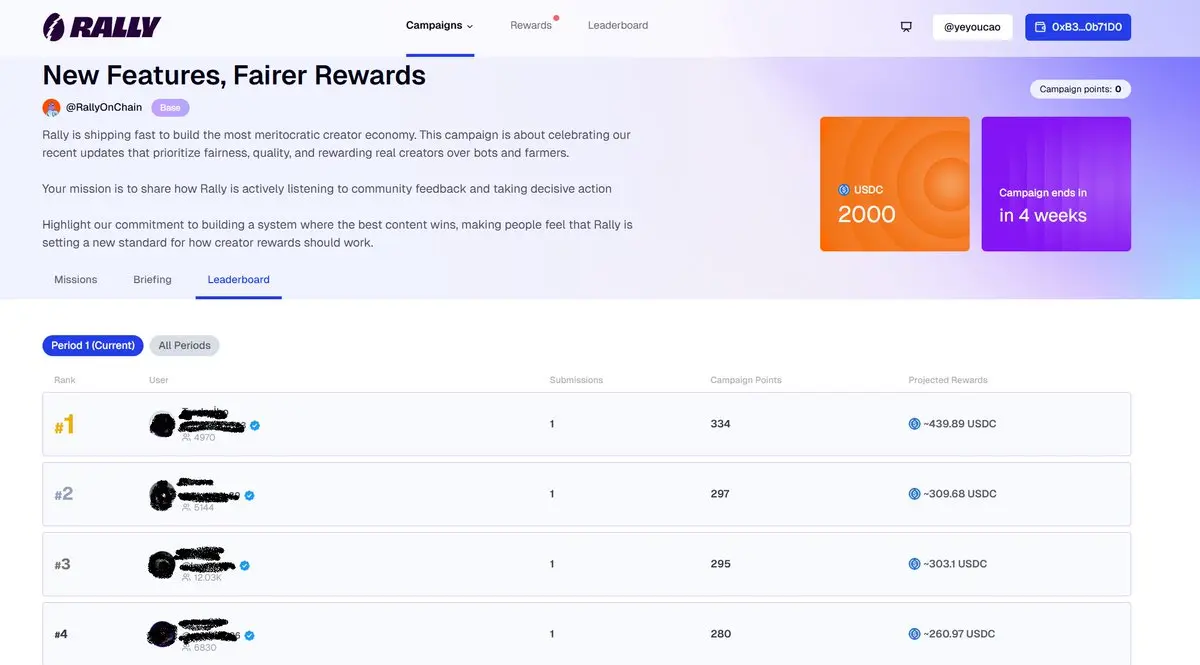The width and height of the screenshot is (1200, 665).
Task: Click the chat message icon in the header
Action: pos(906,27)
